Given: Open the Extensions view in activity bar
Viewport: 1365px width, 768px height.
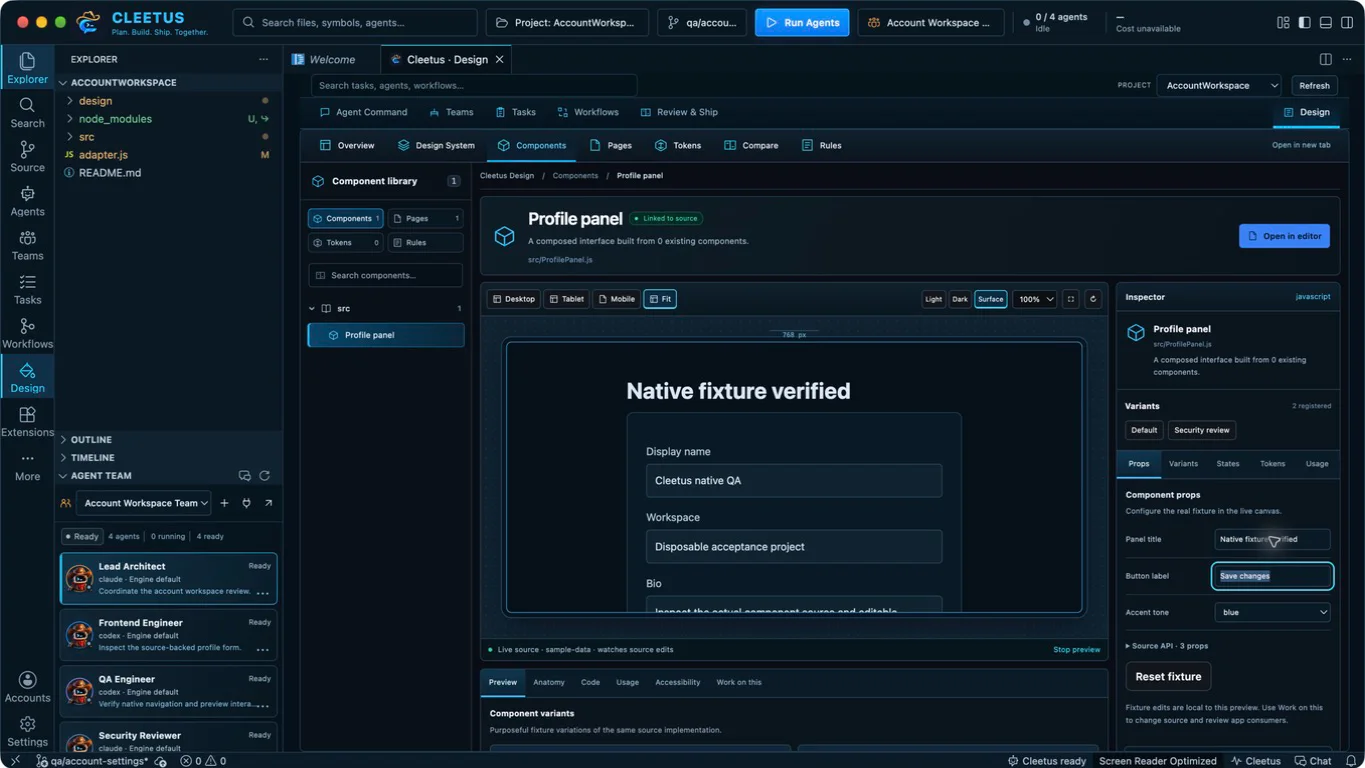Looking at the screenshot, I should click(x=27, y=421).
